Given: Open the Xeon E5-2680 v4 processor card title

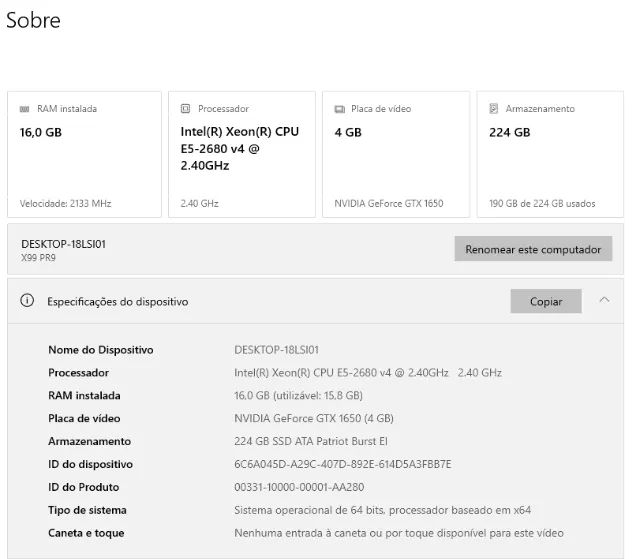Looking at the screenshot, I should pos(239,148).
